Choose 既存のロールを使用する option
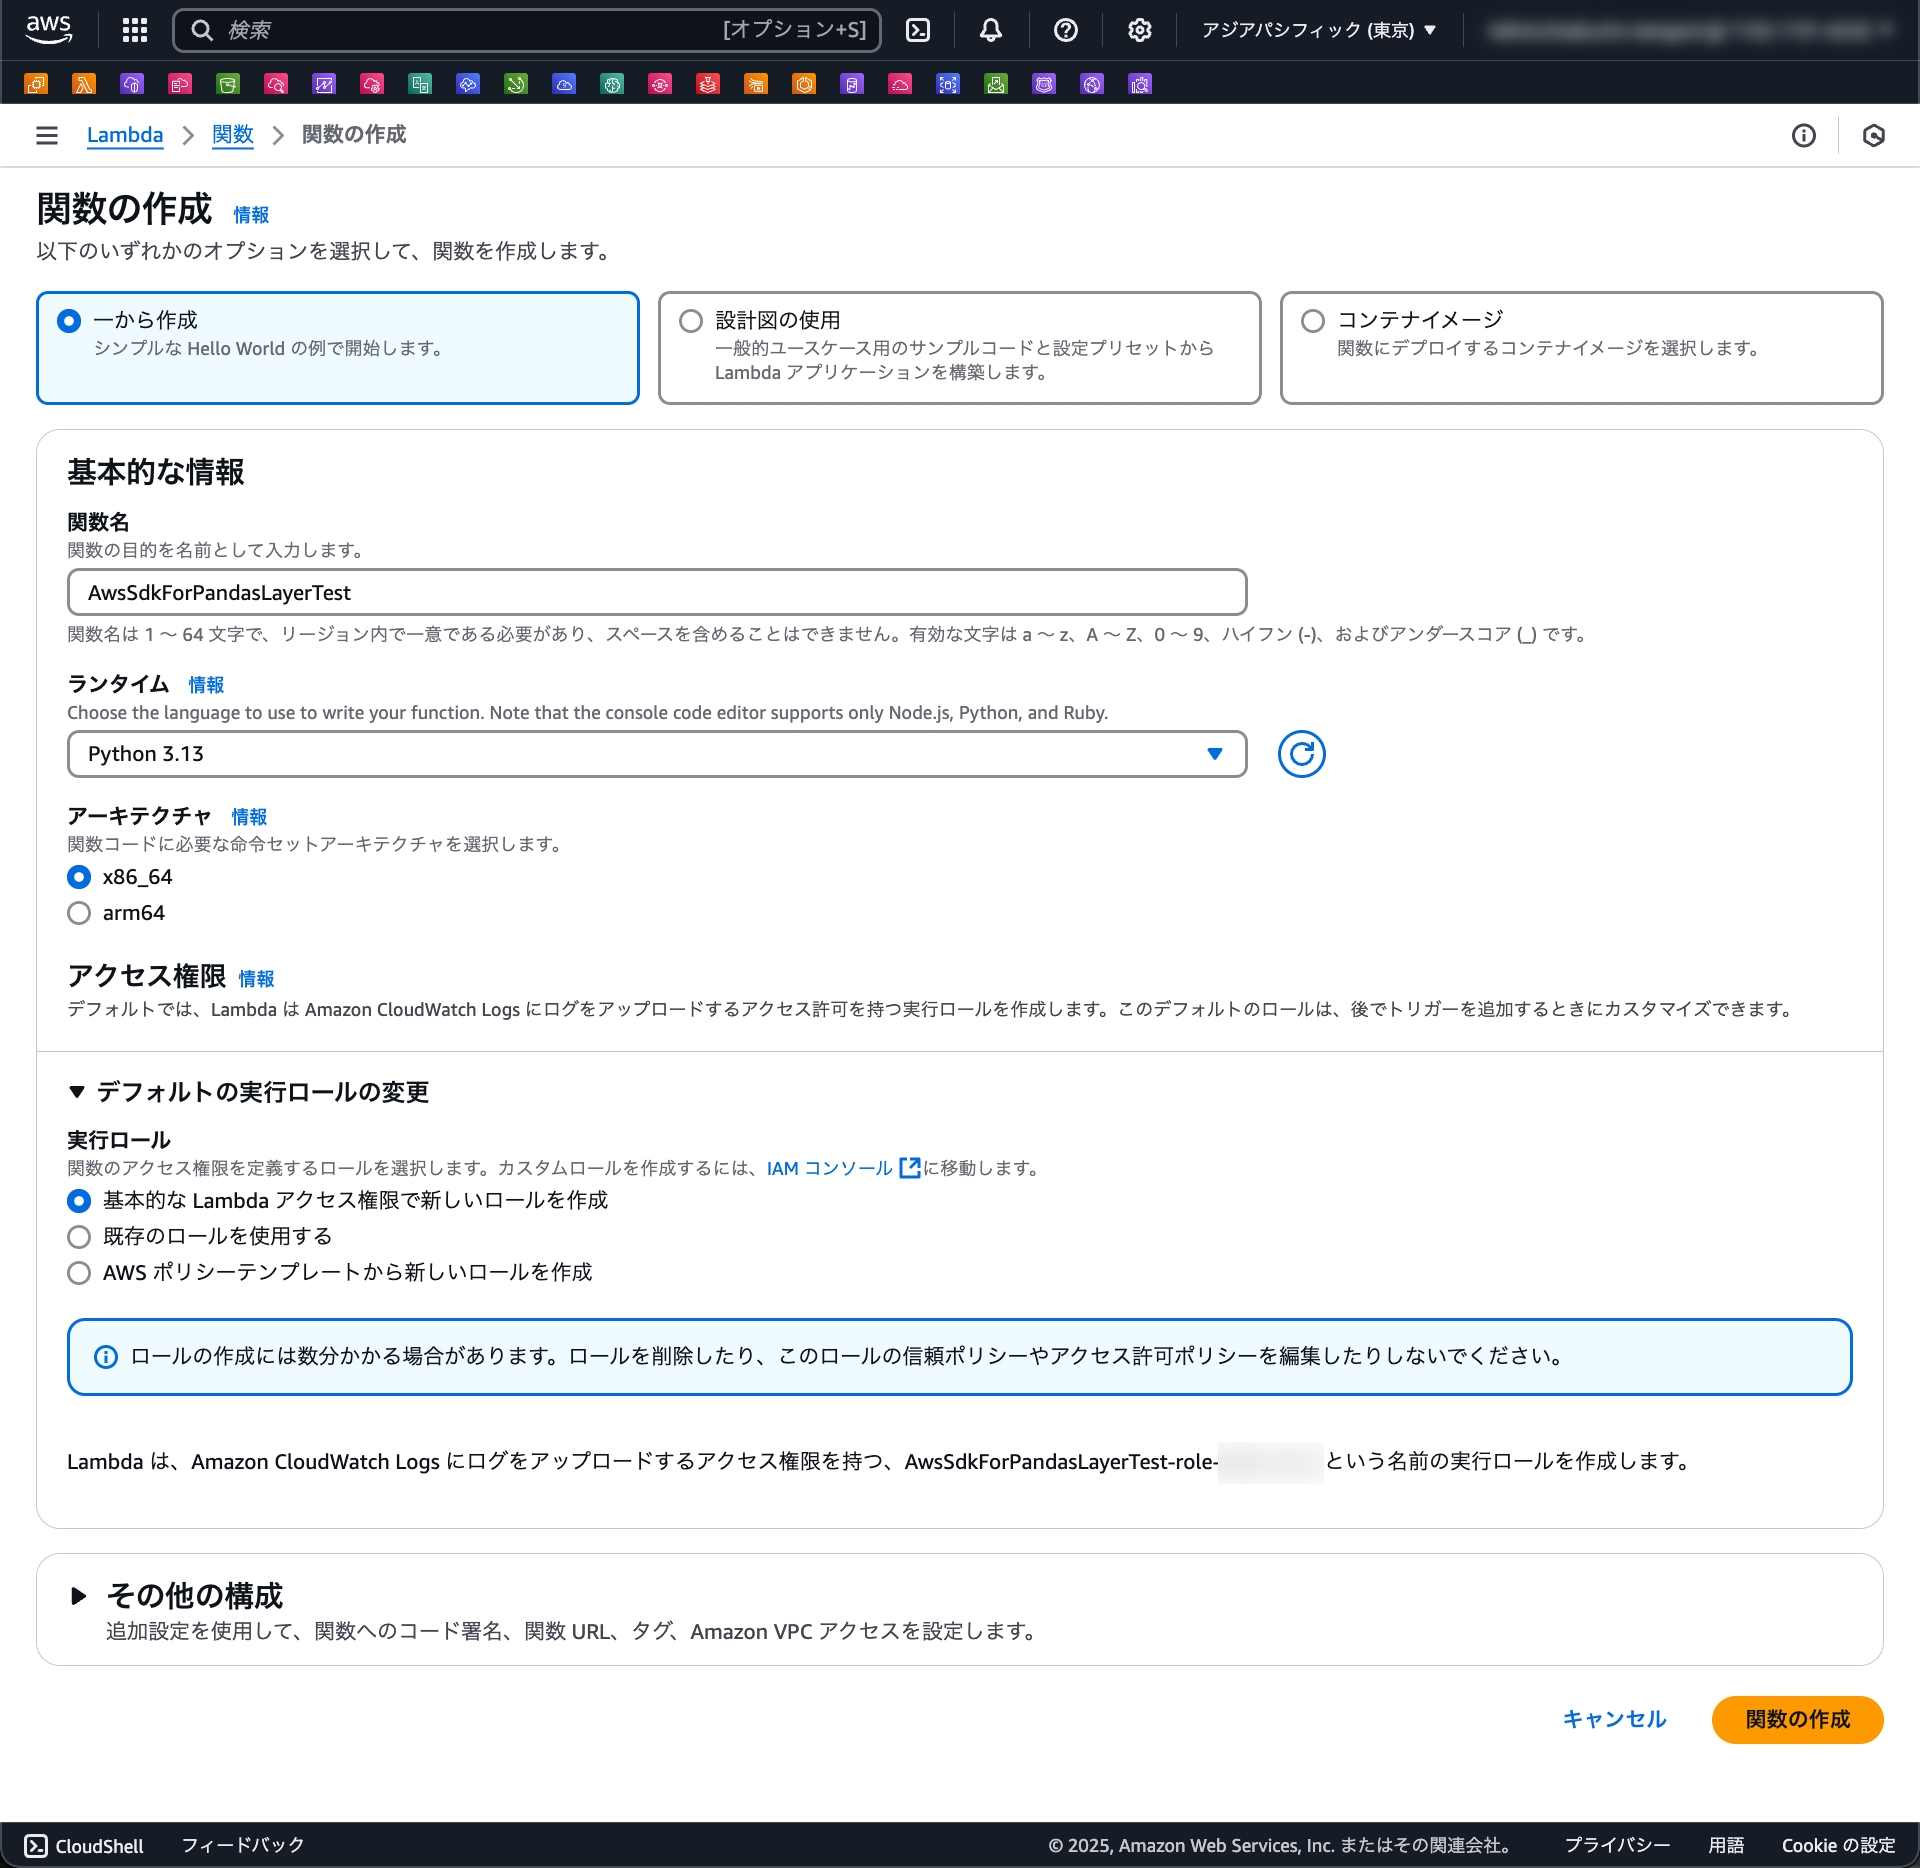Screen dimensions: 1920x1868 [79, 1237]
